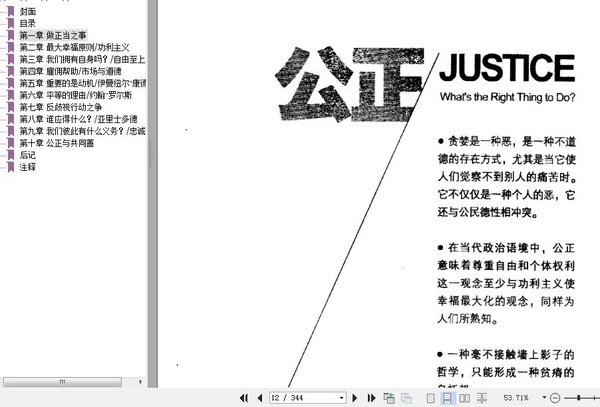Switch to single page layout
Image resolution: width=600 pixels, height=407 pixels.
tap(430, 398)
